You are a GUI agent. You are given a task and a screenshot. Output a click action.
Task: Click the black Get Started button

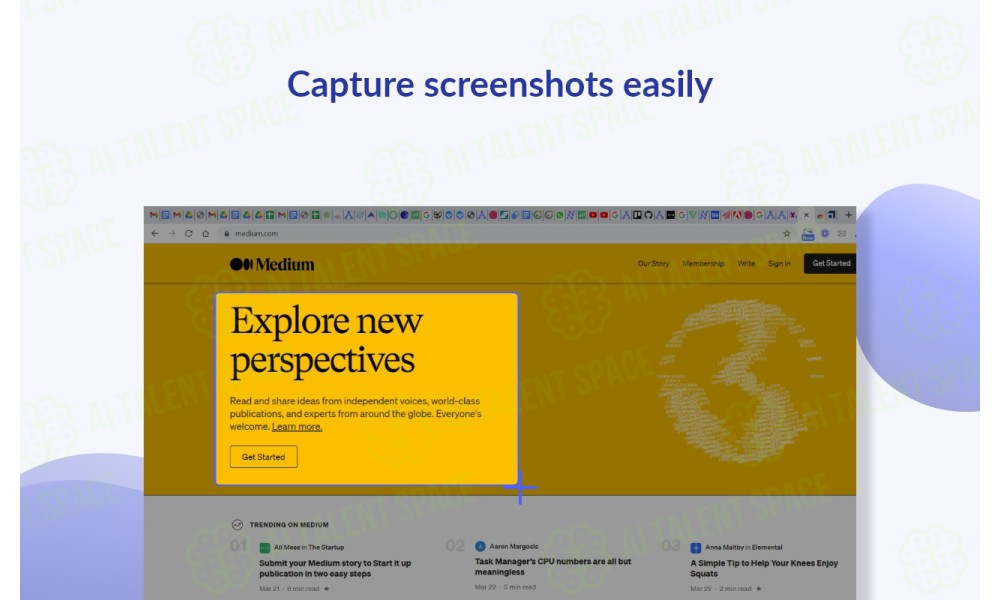[x=830, y=263]
